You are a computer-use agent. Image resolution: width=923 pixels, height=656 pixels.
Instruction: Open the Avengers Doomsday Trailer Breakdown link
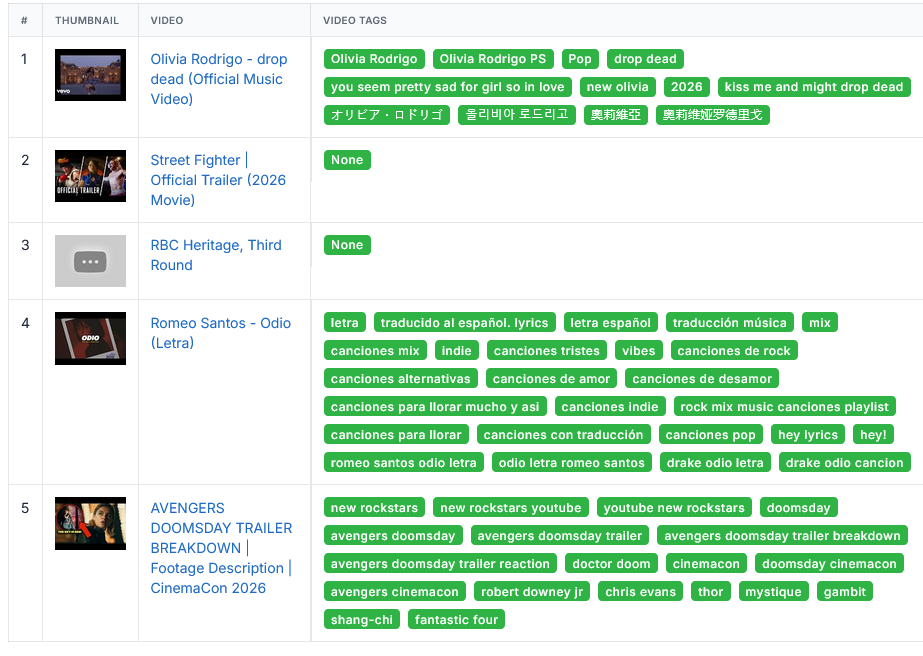[221, 548]
